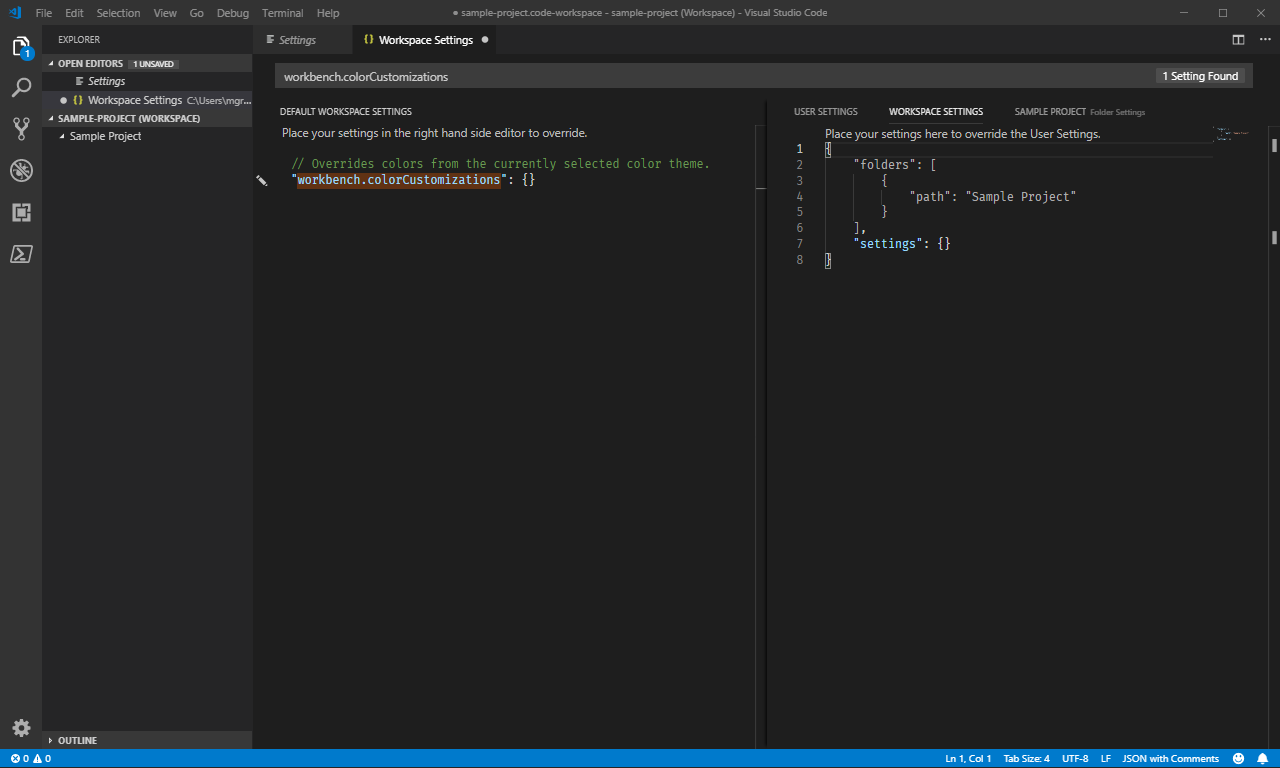This screenshot has height=768, width=1280.
Task: Open the Extensions view icon
Action: [21, 212]
